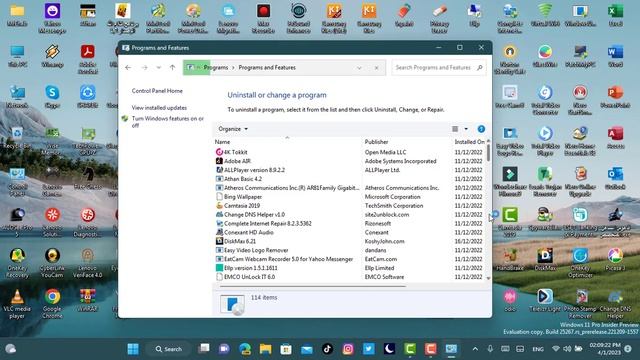
Task: Open Change DNS Helper desktop shortcut
Action: [x=615, y=304]
